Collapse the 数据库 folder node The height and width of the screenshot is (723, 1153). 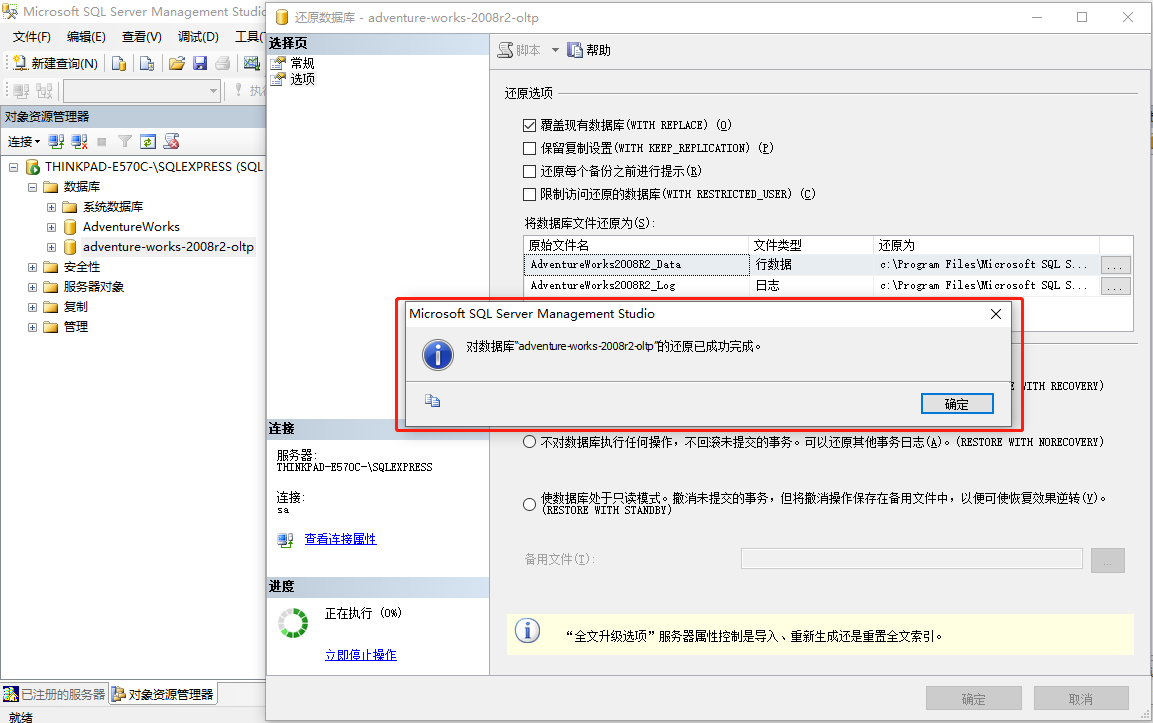coord(32,187)
